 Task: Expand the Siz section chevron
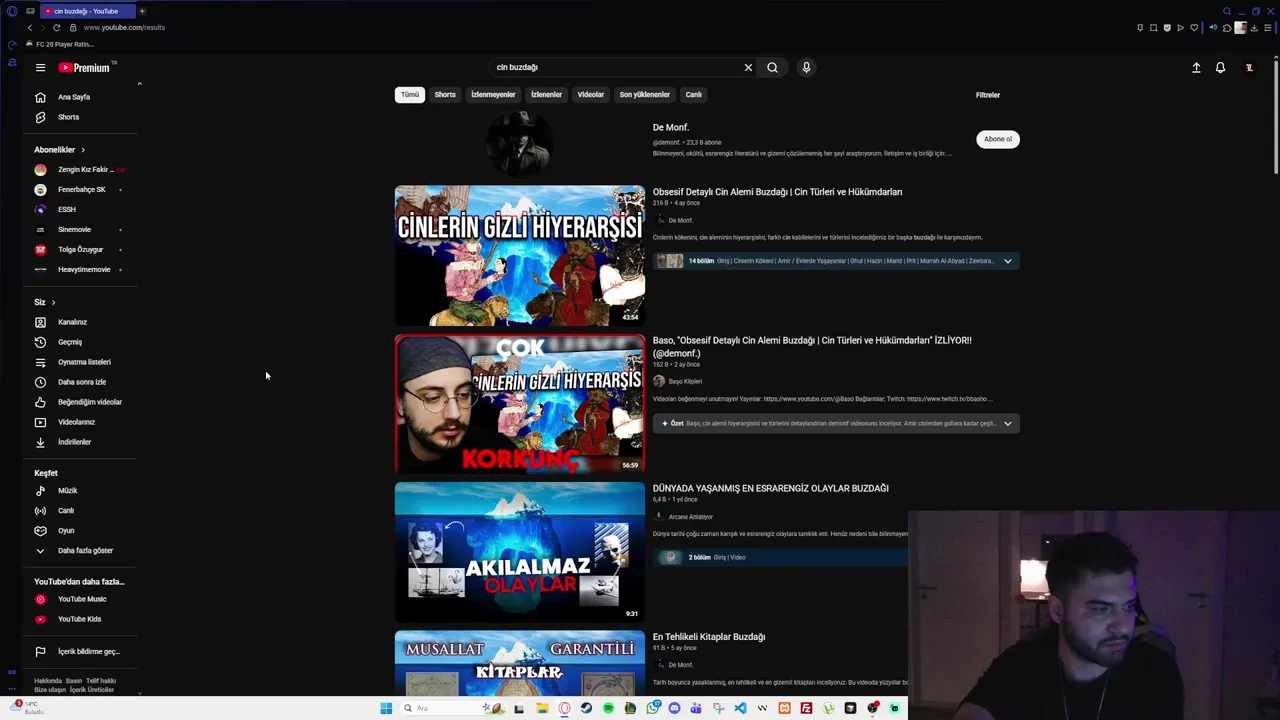click(x=53, y=302)
